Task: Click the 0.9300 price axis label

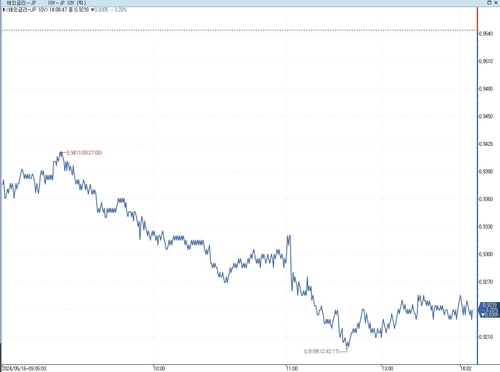Action: (486, 254)
